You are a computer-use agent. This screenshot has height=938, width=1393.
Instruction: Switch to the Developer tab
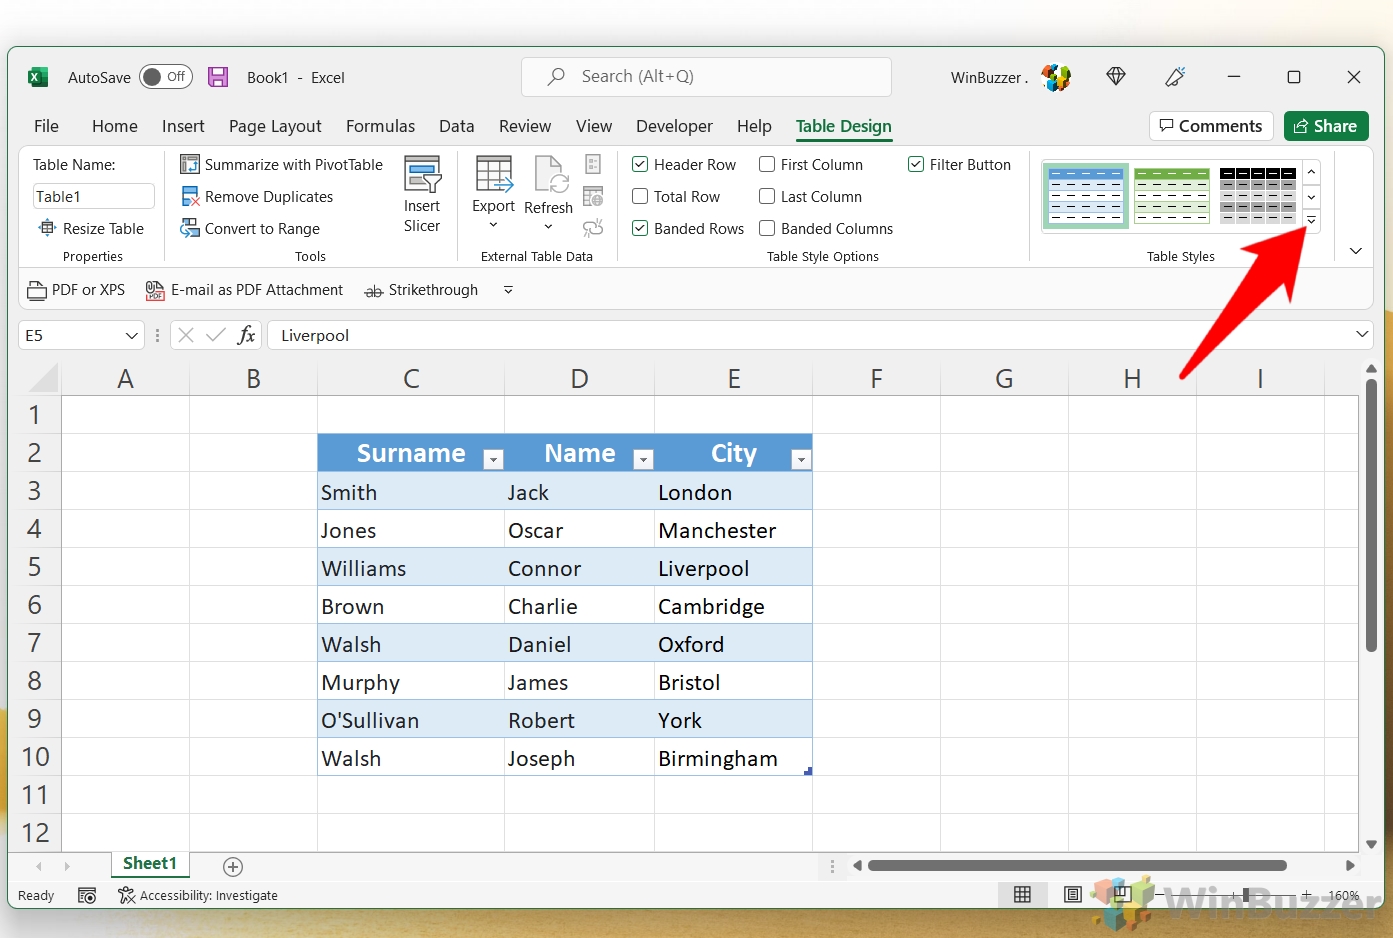tap(674, 126)
